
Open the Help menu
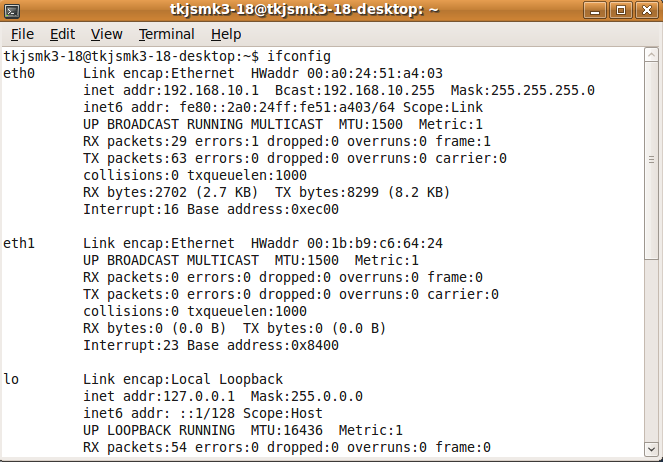click(226, 34)
